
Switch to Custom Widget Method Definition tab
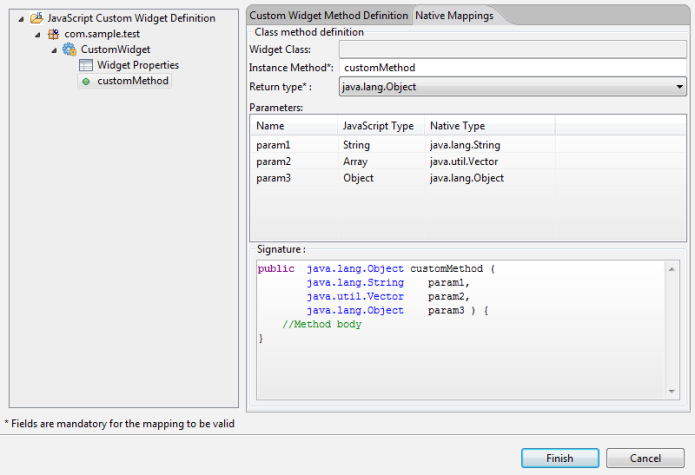(328, 16)
